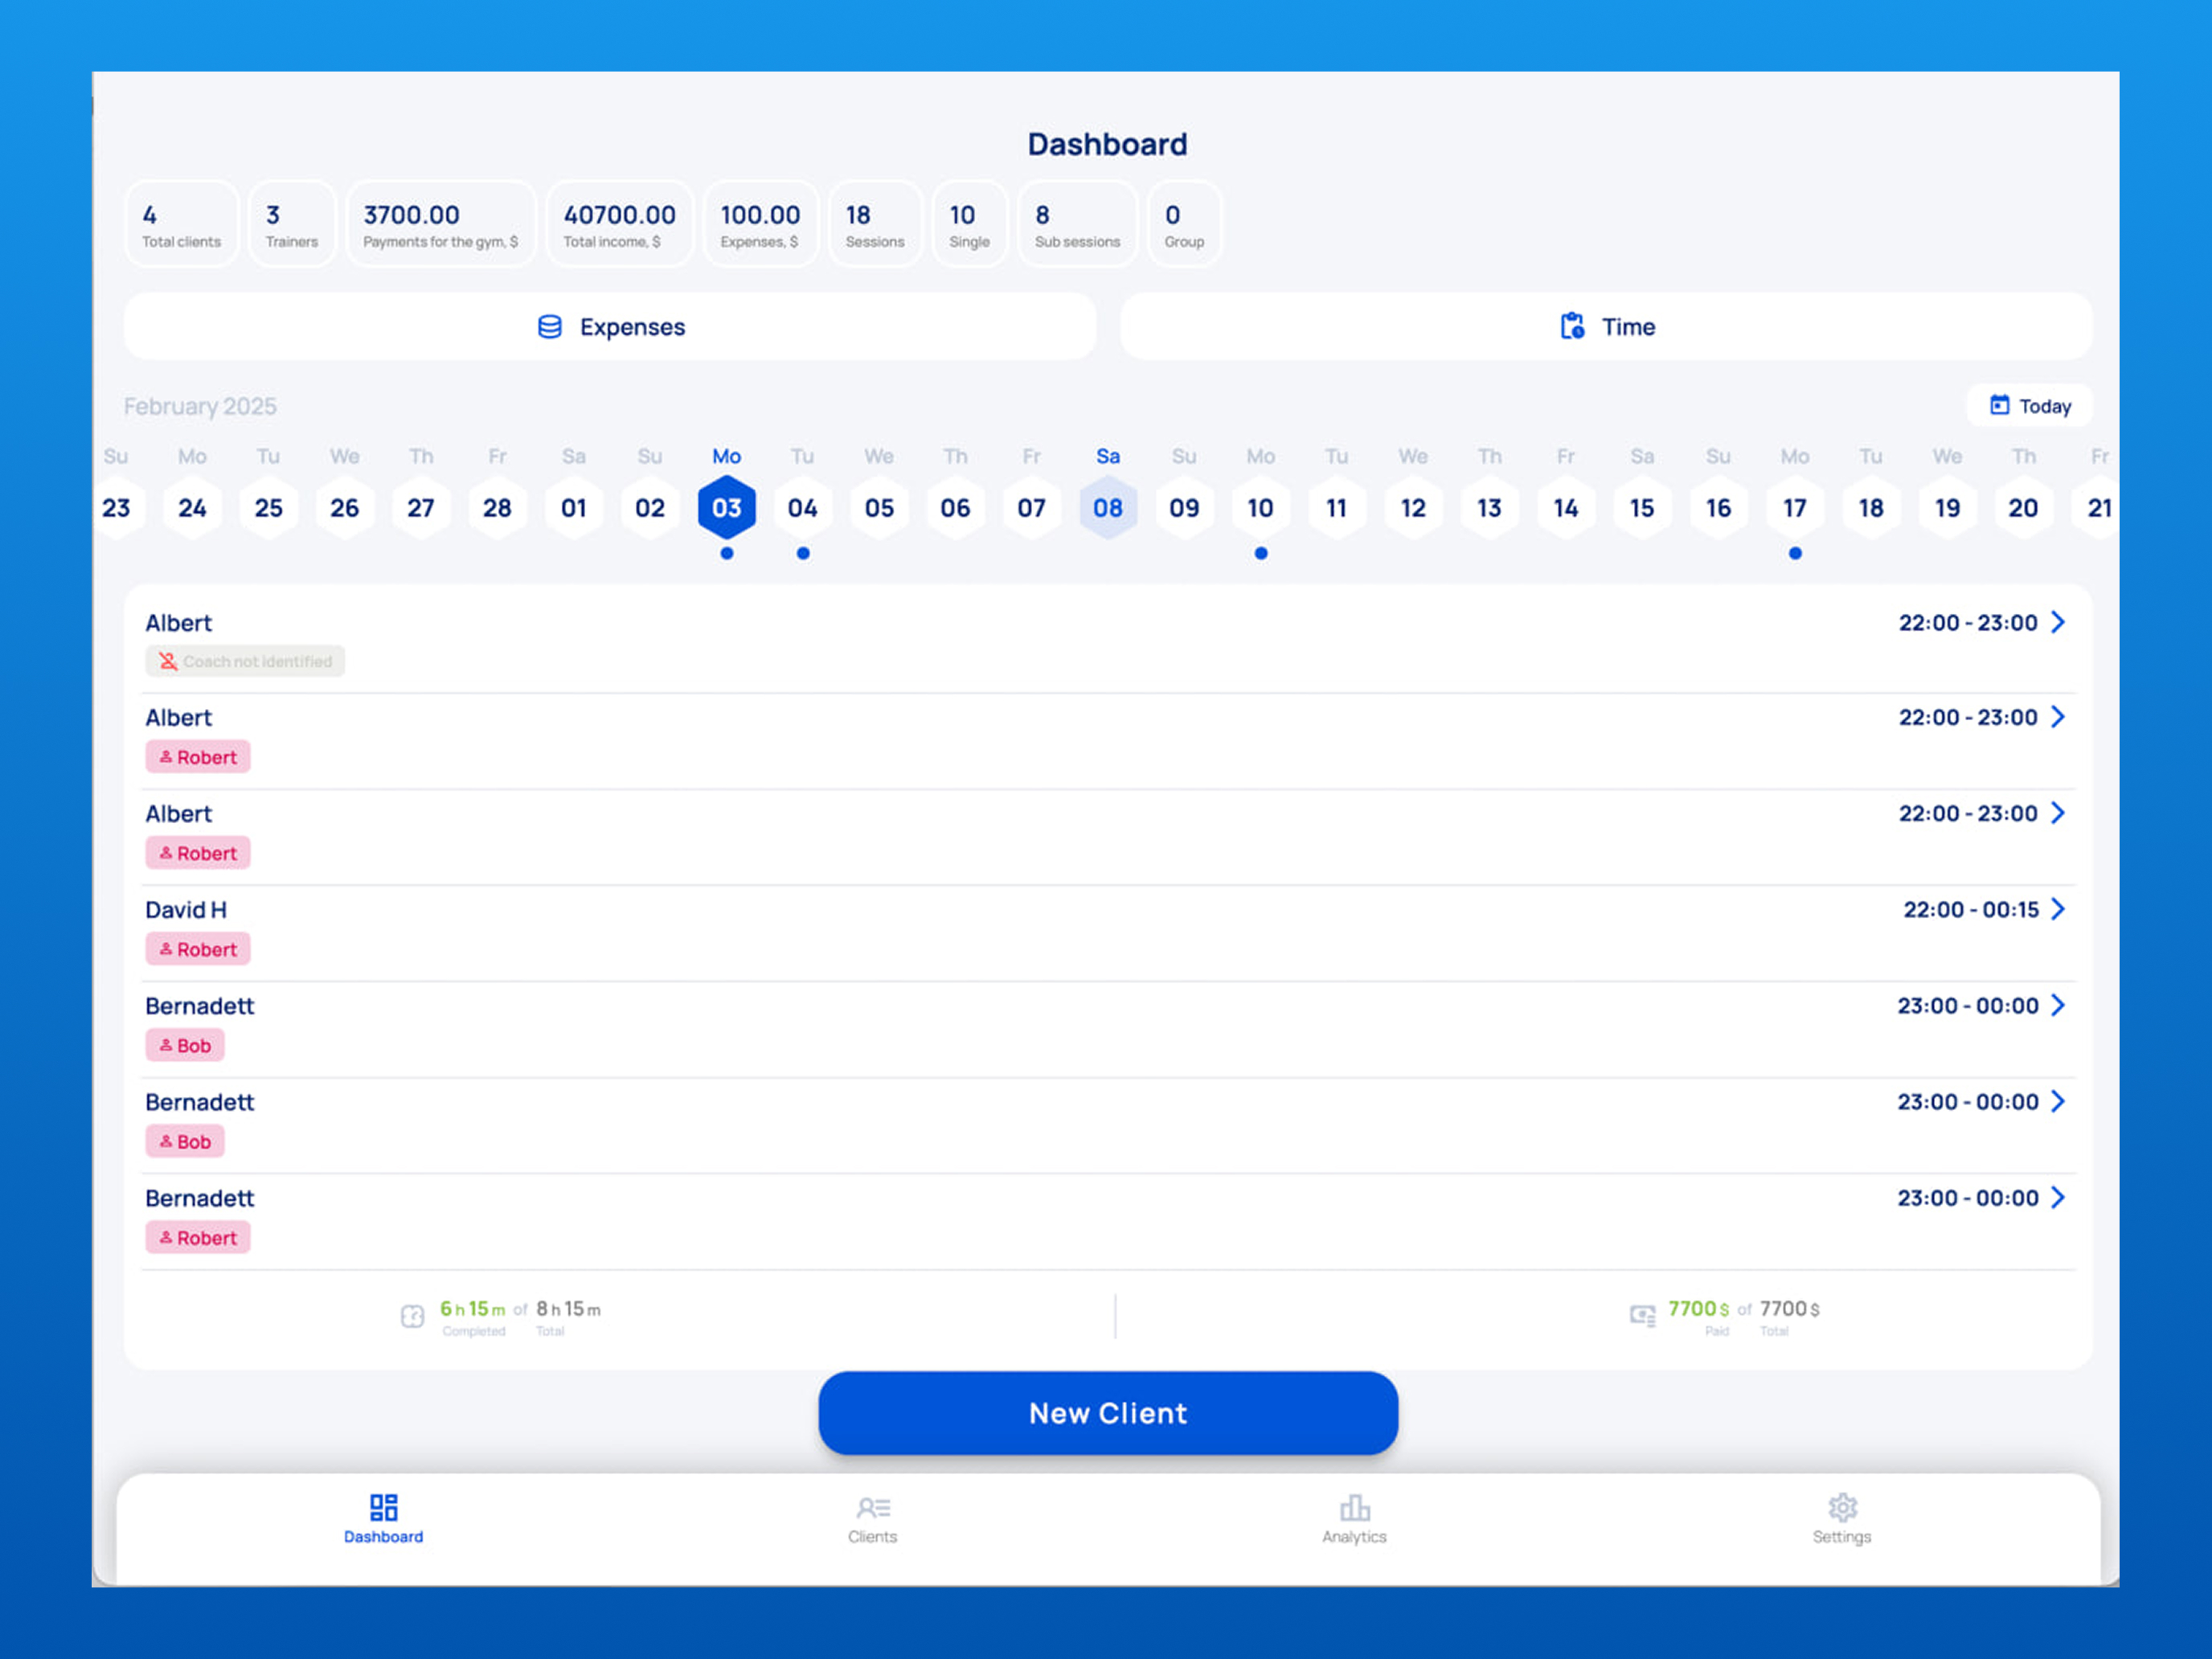Open the Settings tab

click(1841, 1519)
